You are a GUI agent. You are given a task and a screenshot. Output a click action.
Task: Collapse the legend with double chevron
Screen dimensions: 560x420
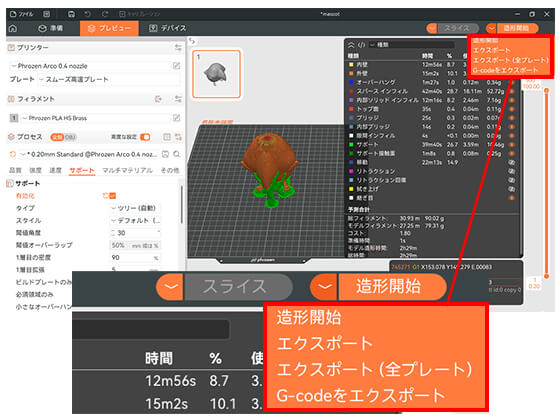[351, 45]
